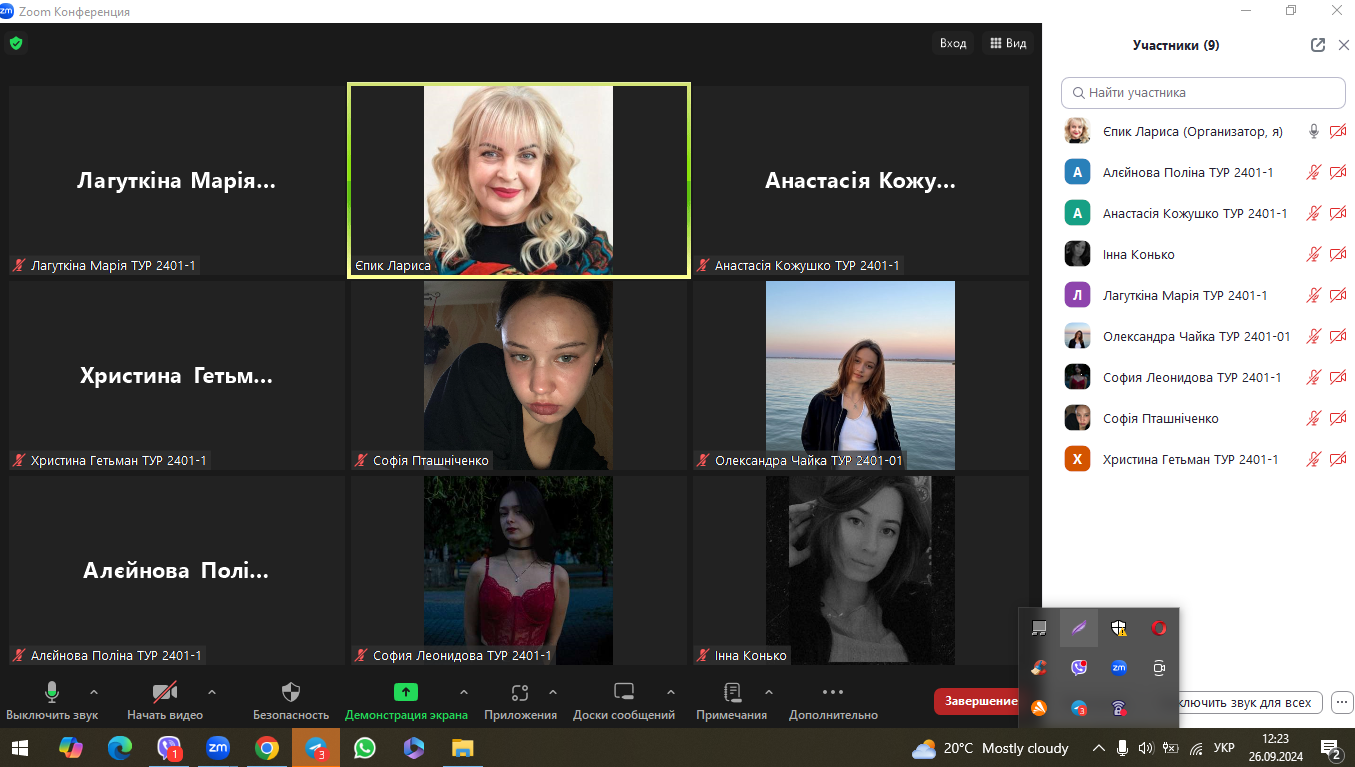This screenshot has height=767, width=1355.
Task: Open the Безопасность security shield
Action: (x=291, y=693)
